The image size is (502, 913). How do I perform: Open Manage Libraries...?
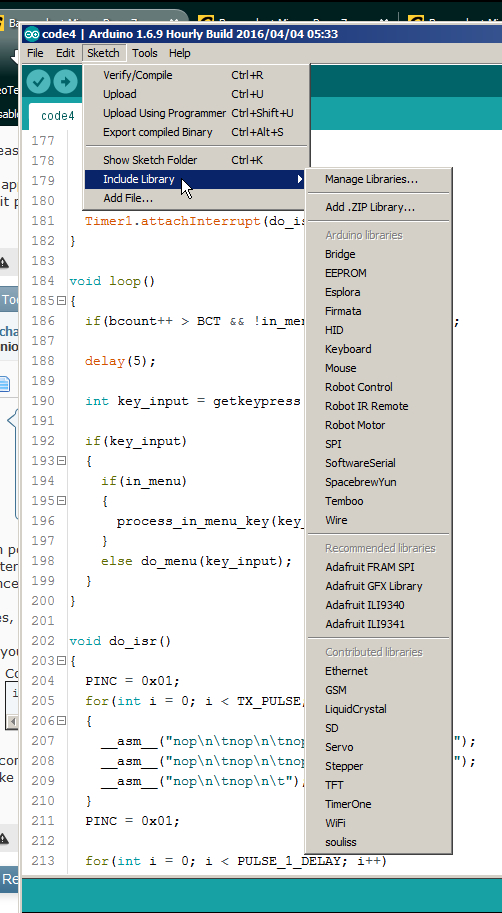[379, 179]
